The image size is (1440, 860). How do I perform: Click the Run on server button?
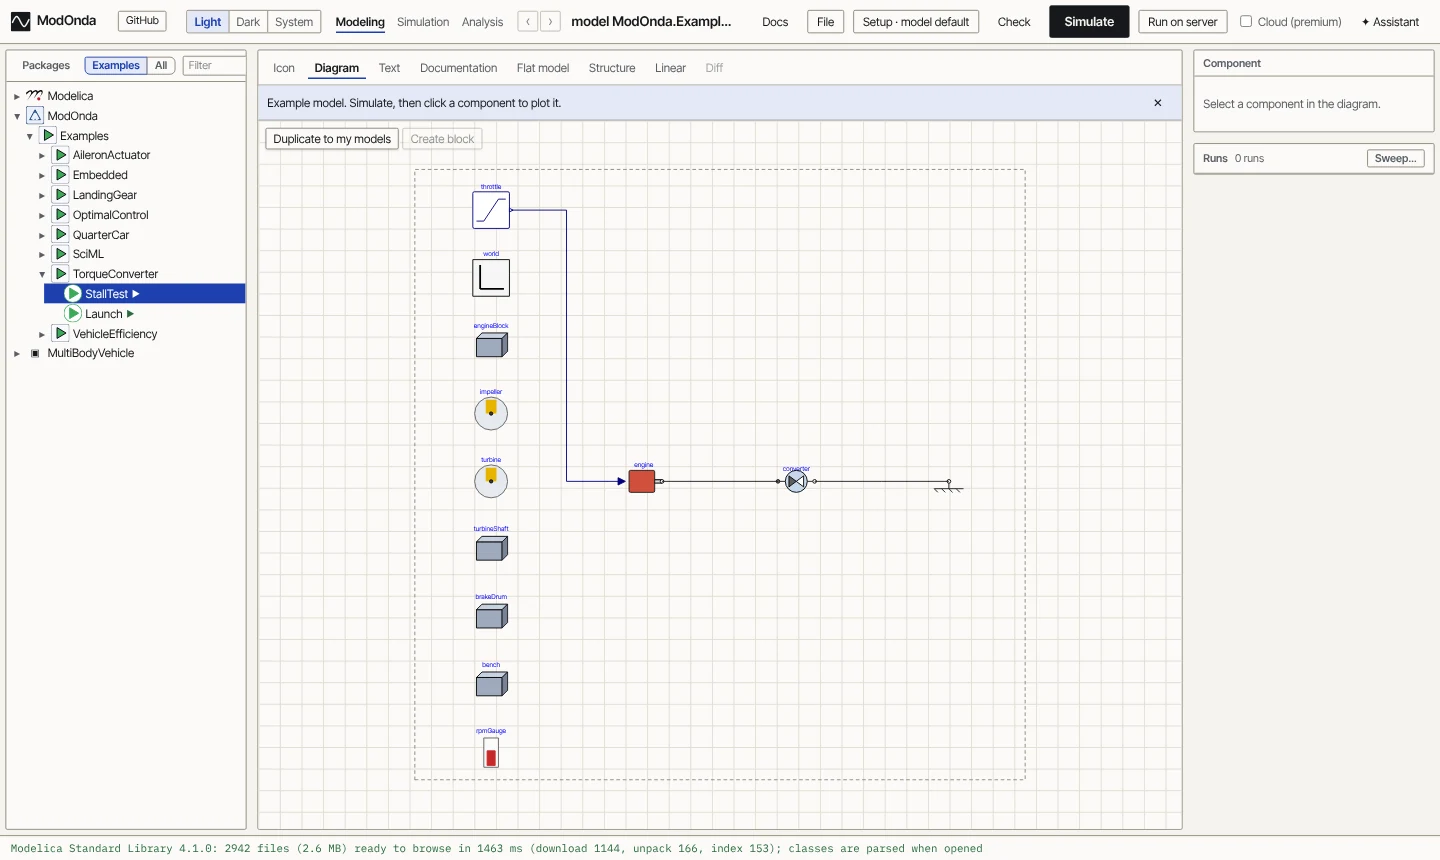(x=1183, y=22)
